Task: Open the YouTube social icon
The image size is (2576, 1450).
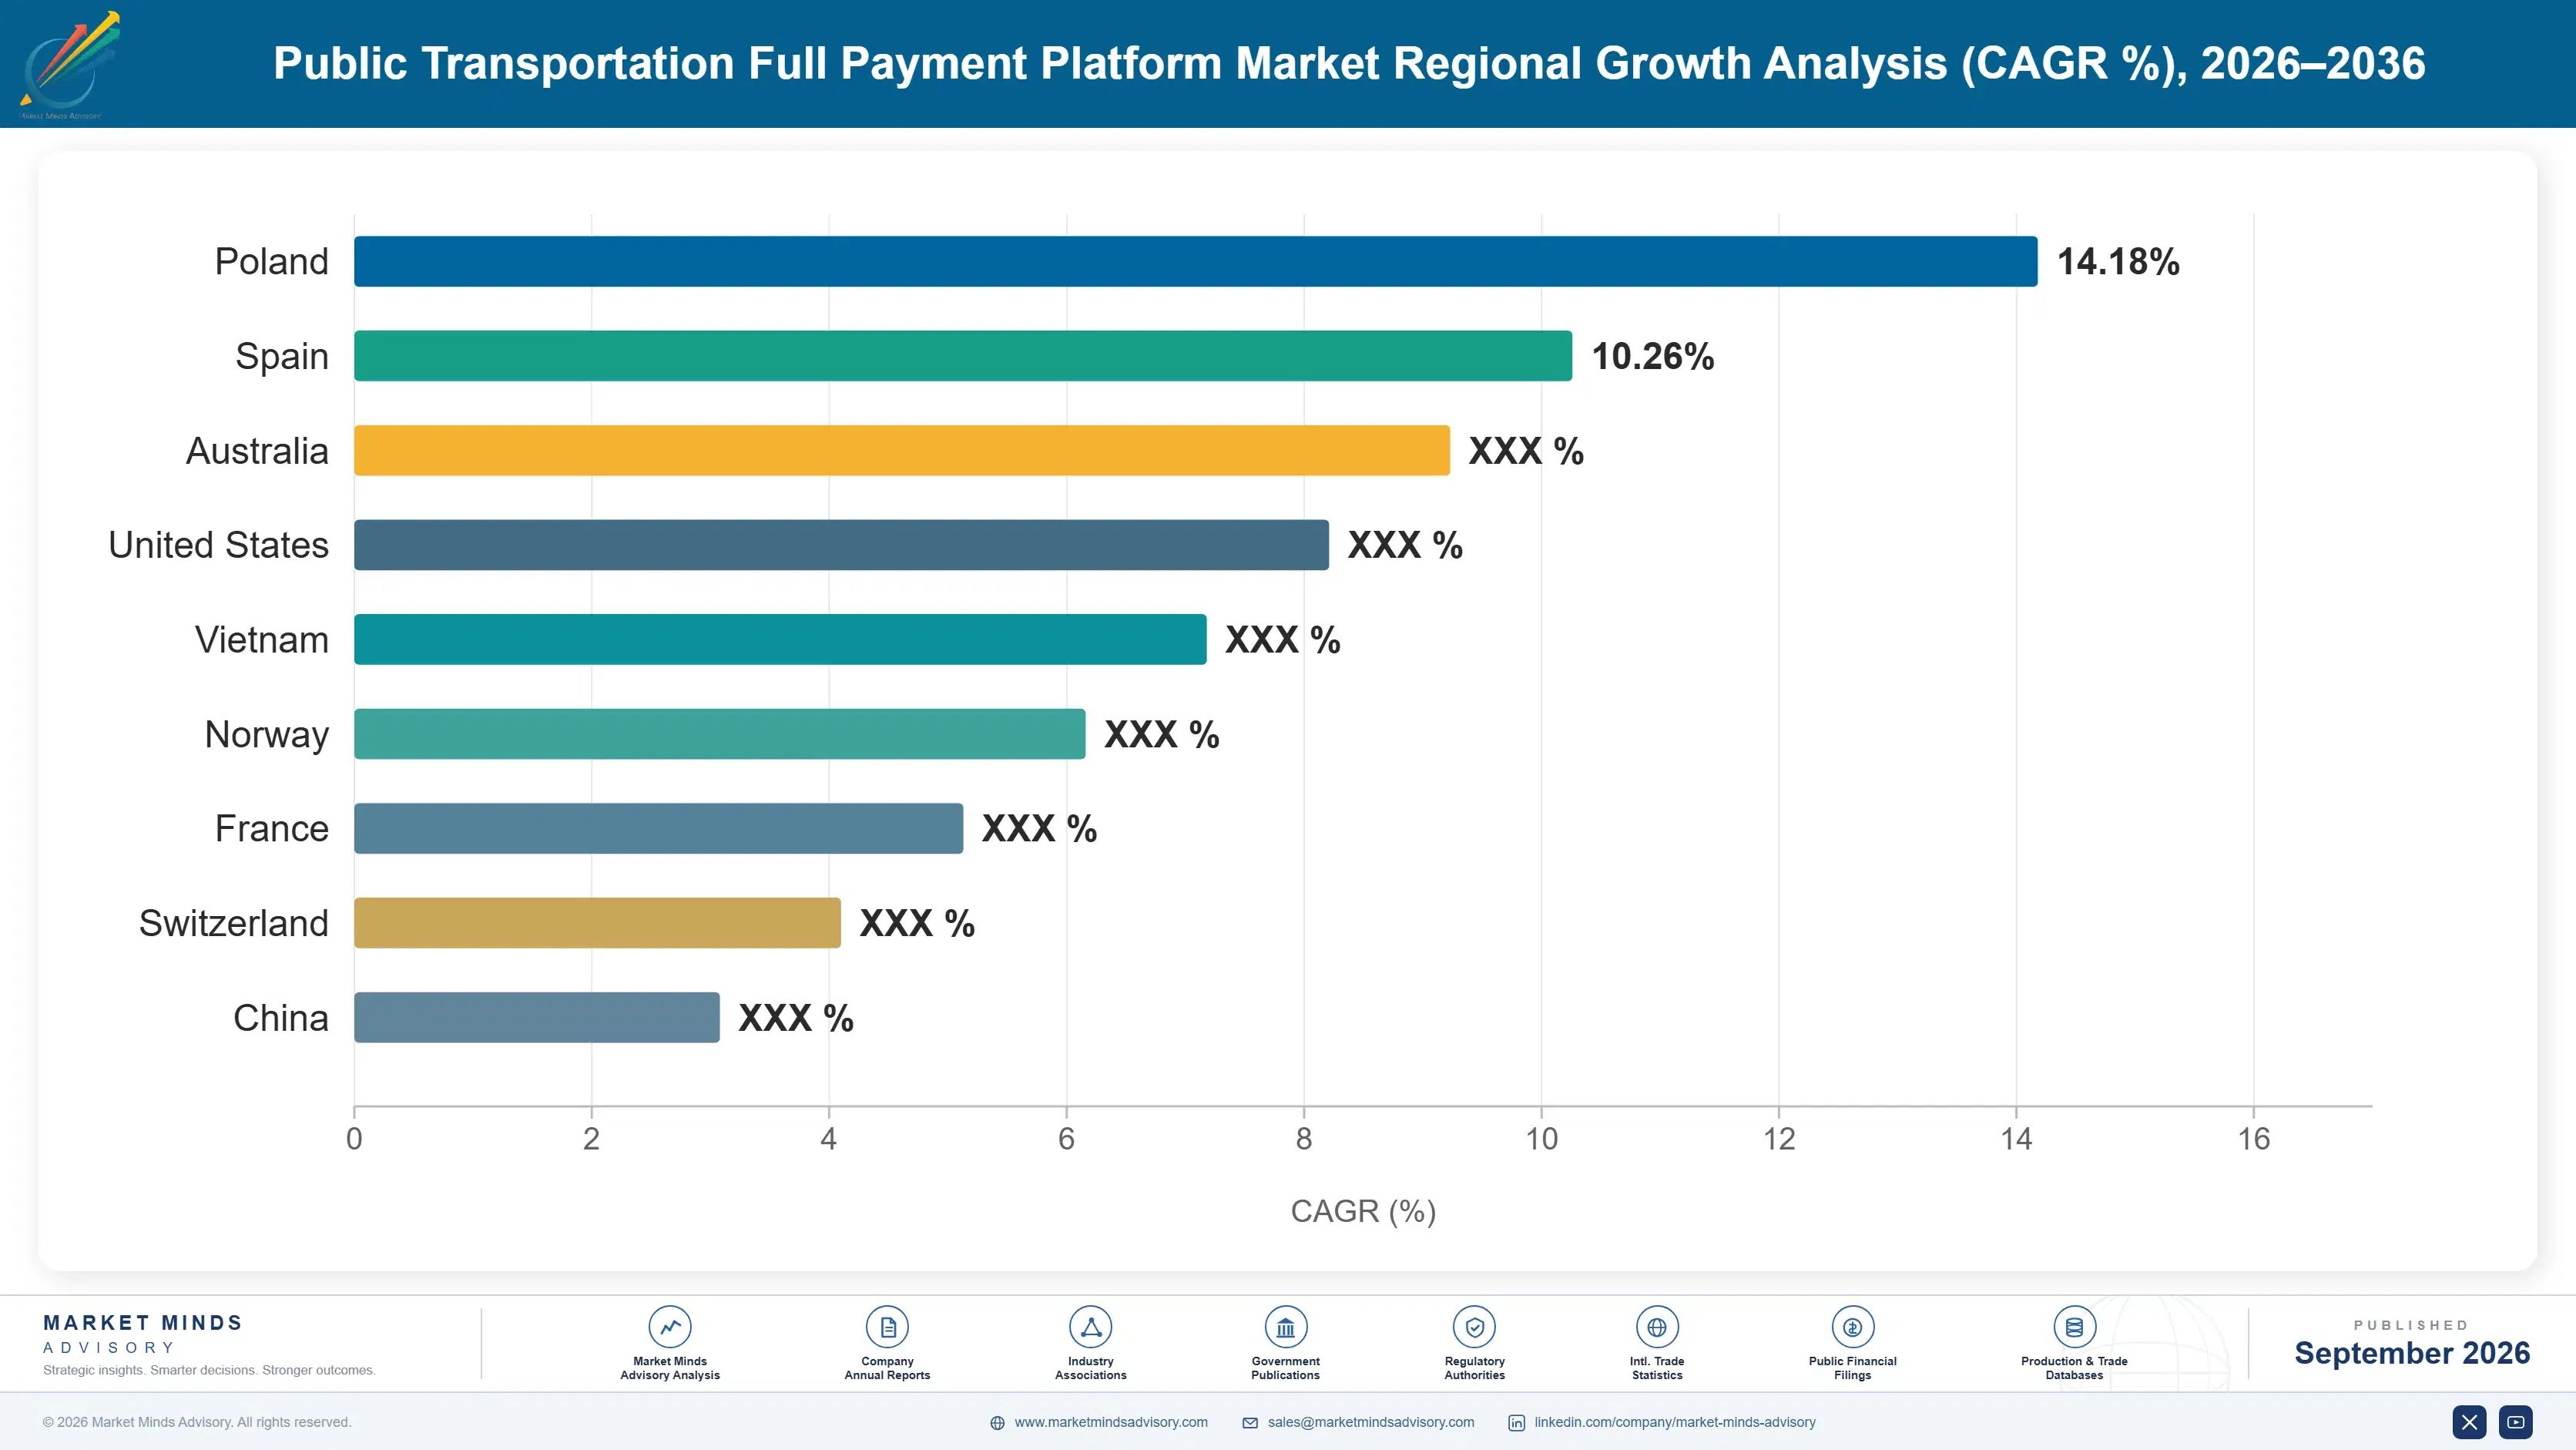Action: pos(2516,1422)
